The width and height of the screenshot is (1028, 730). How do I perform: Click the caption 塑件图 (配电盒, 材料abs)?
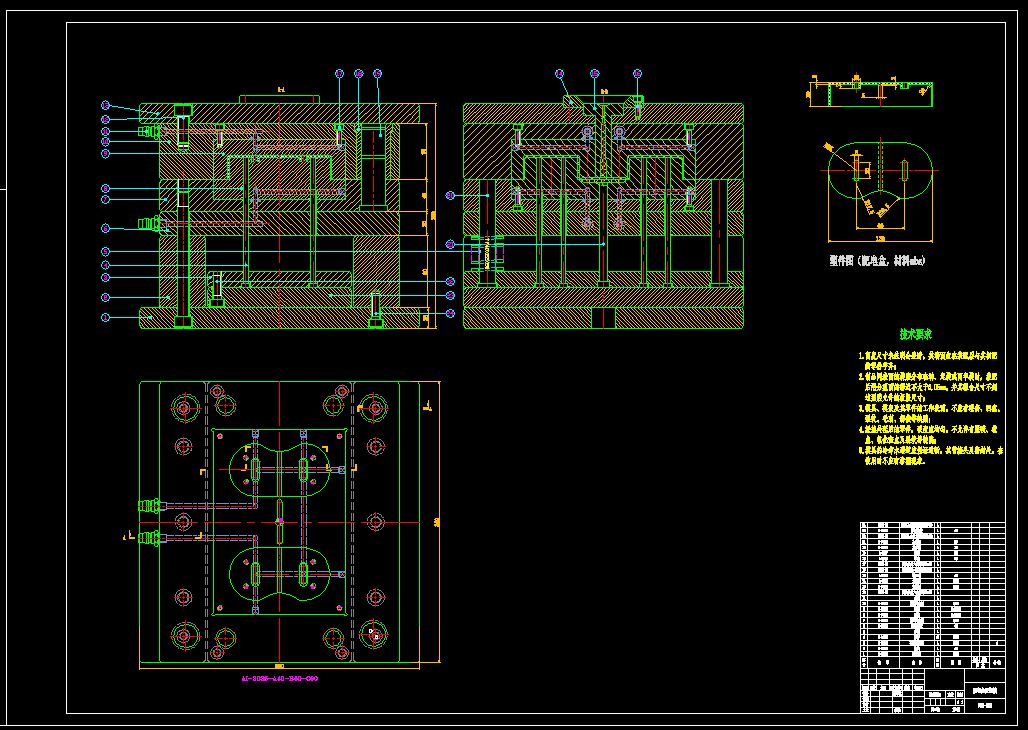pos(877,261)
